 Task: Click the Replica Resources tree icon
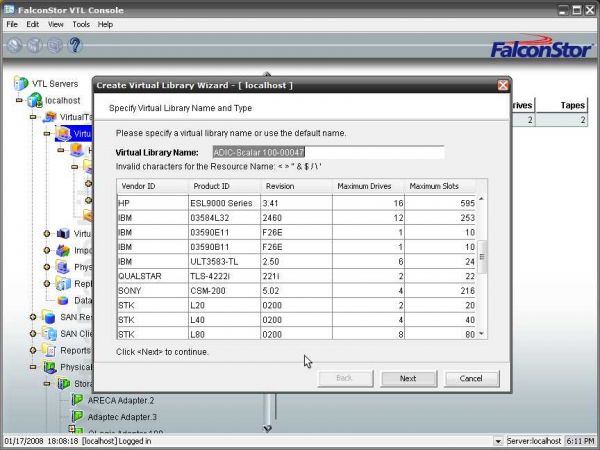[64, 284]
